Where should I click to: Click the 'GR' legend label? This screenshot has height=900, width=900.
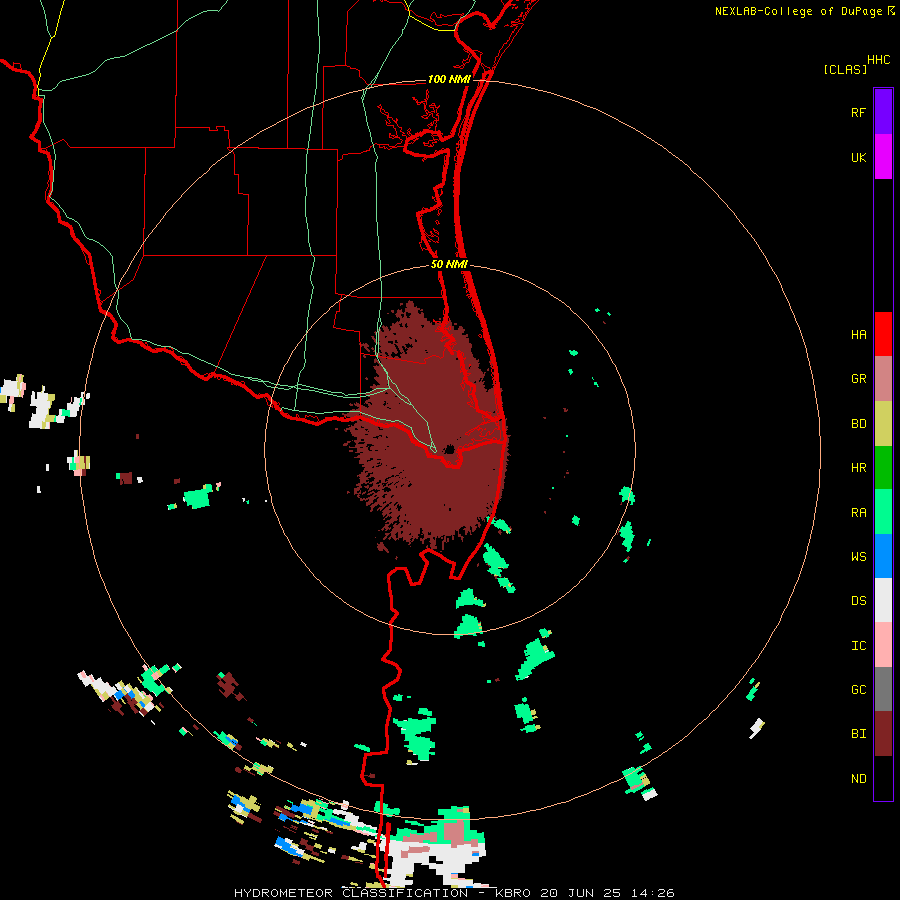point(858,379)
